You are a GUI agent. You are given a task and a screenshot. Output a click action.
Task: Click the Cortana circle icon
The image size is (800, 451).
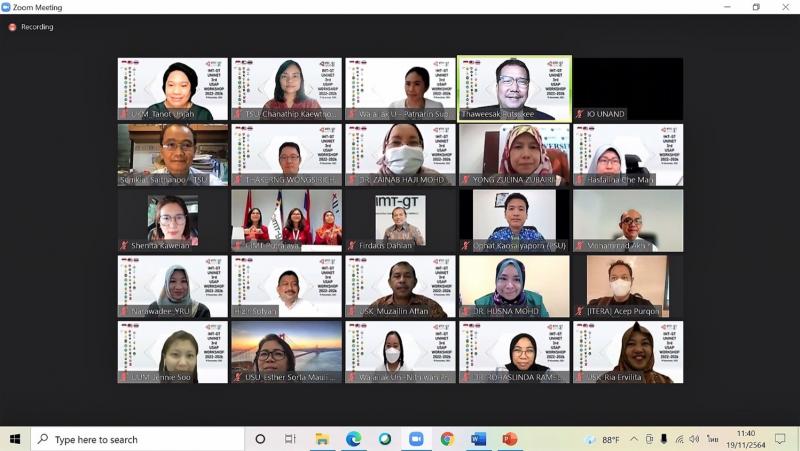pyautogui.click(x=260, y=439)
